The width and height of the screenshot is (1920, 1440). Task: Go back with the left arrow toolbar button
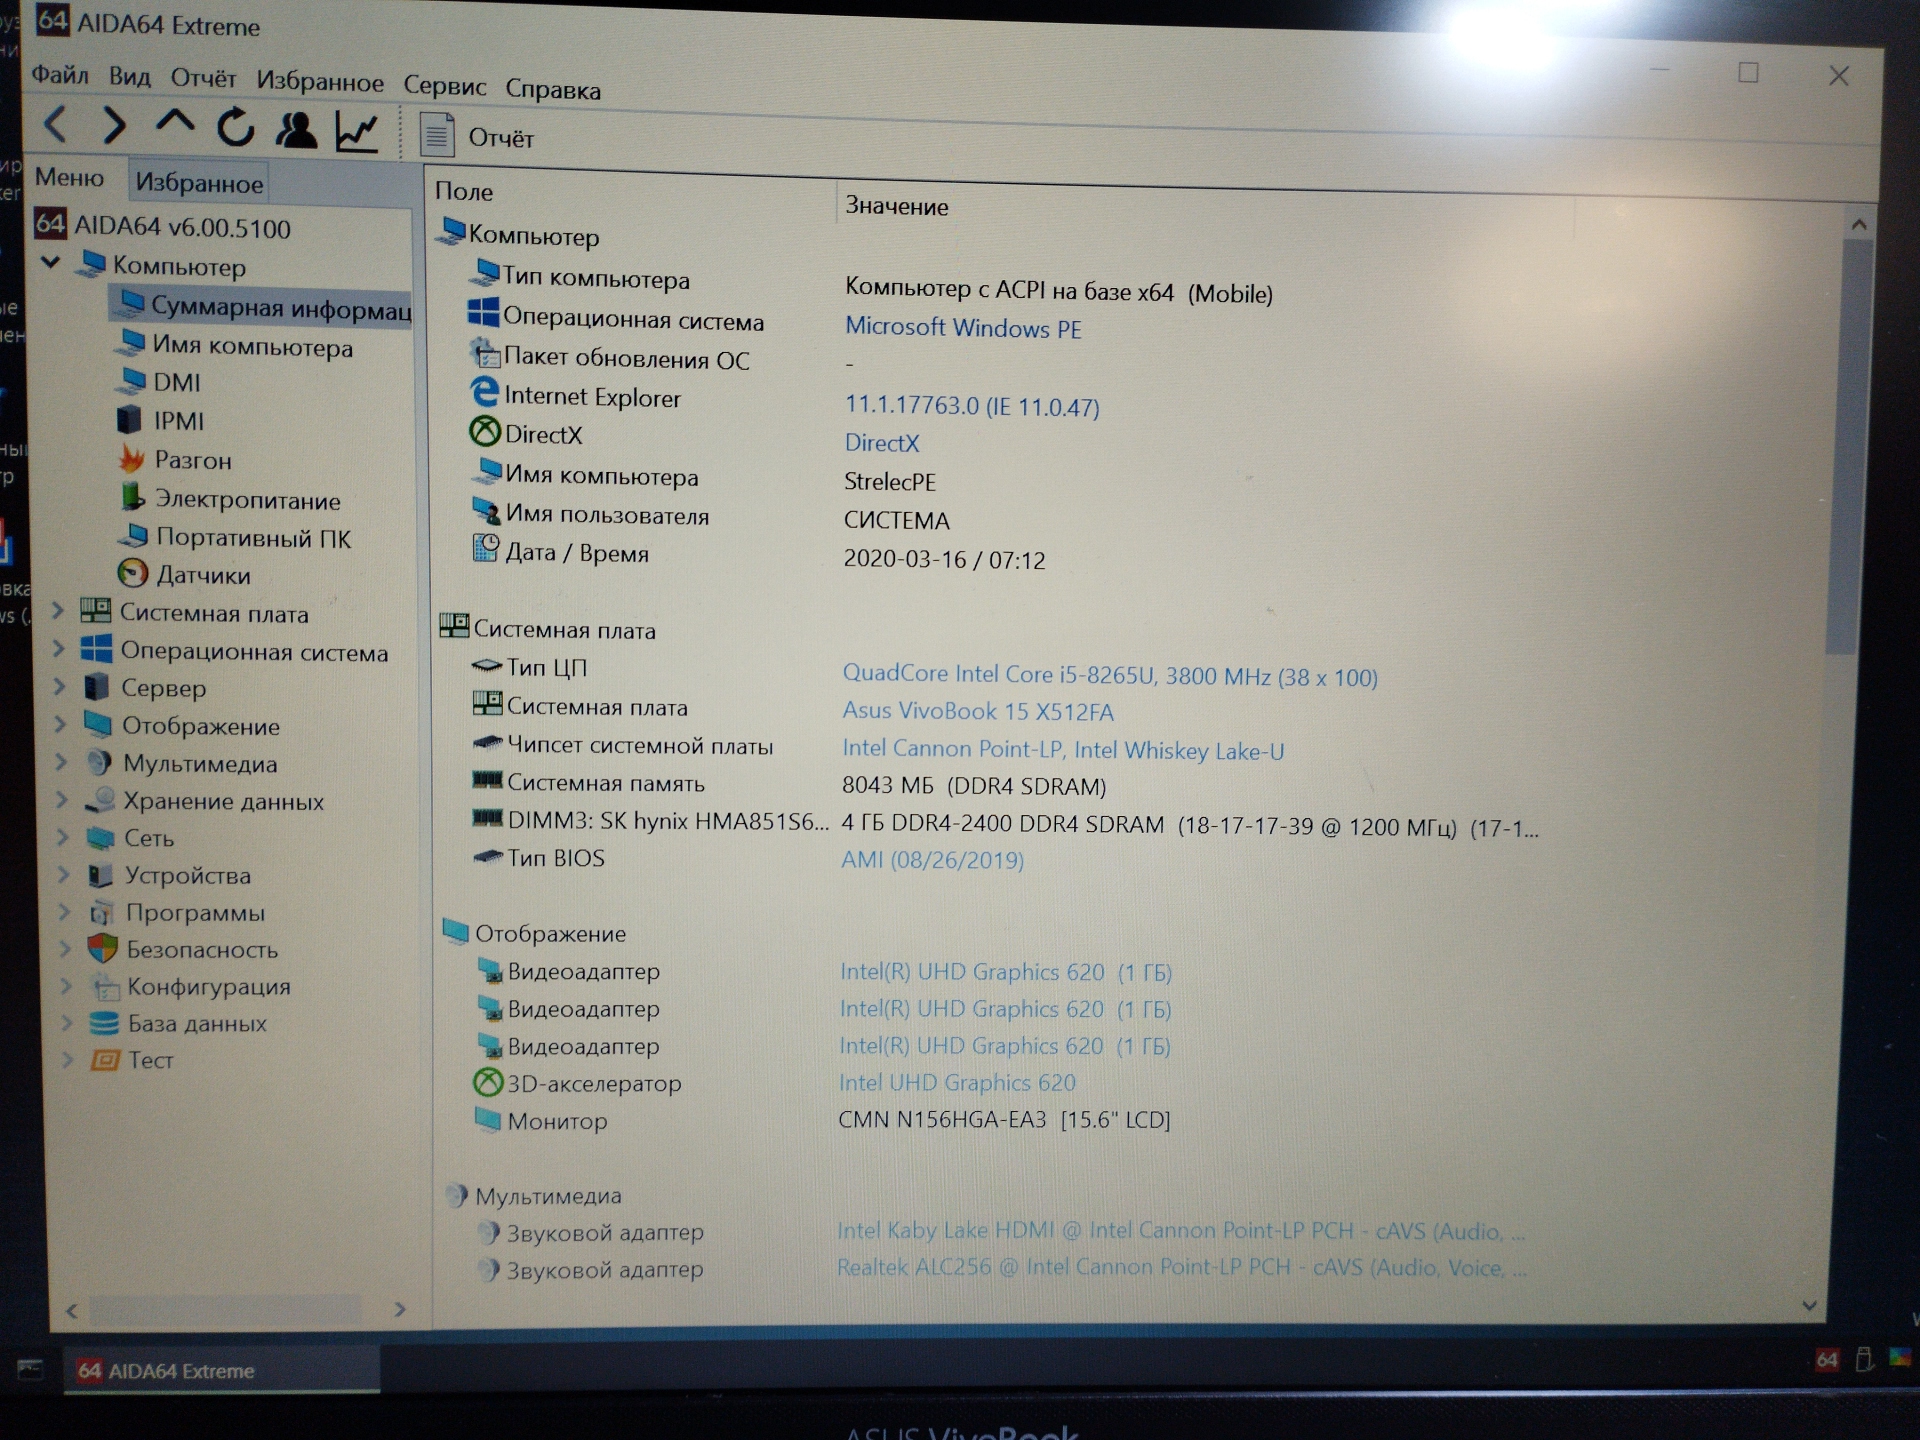(x=56, y=124)
